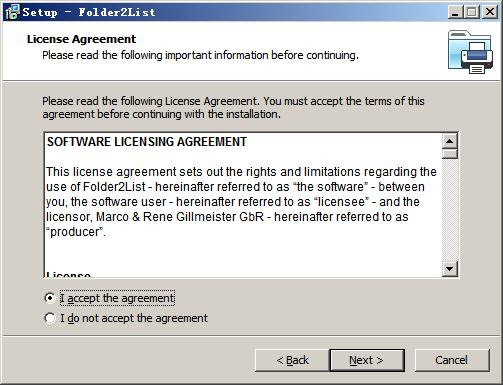Close the Folder2List Setup window

[490, 12]
